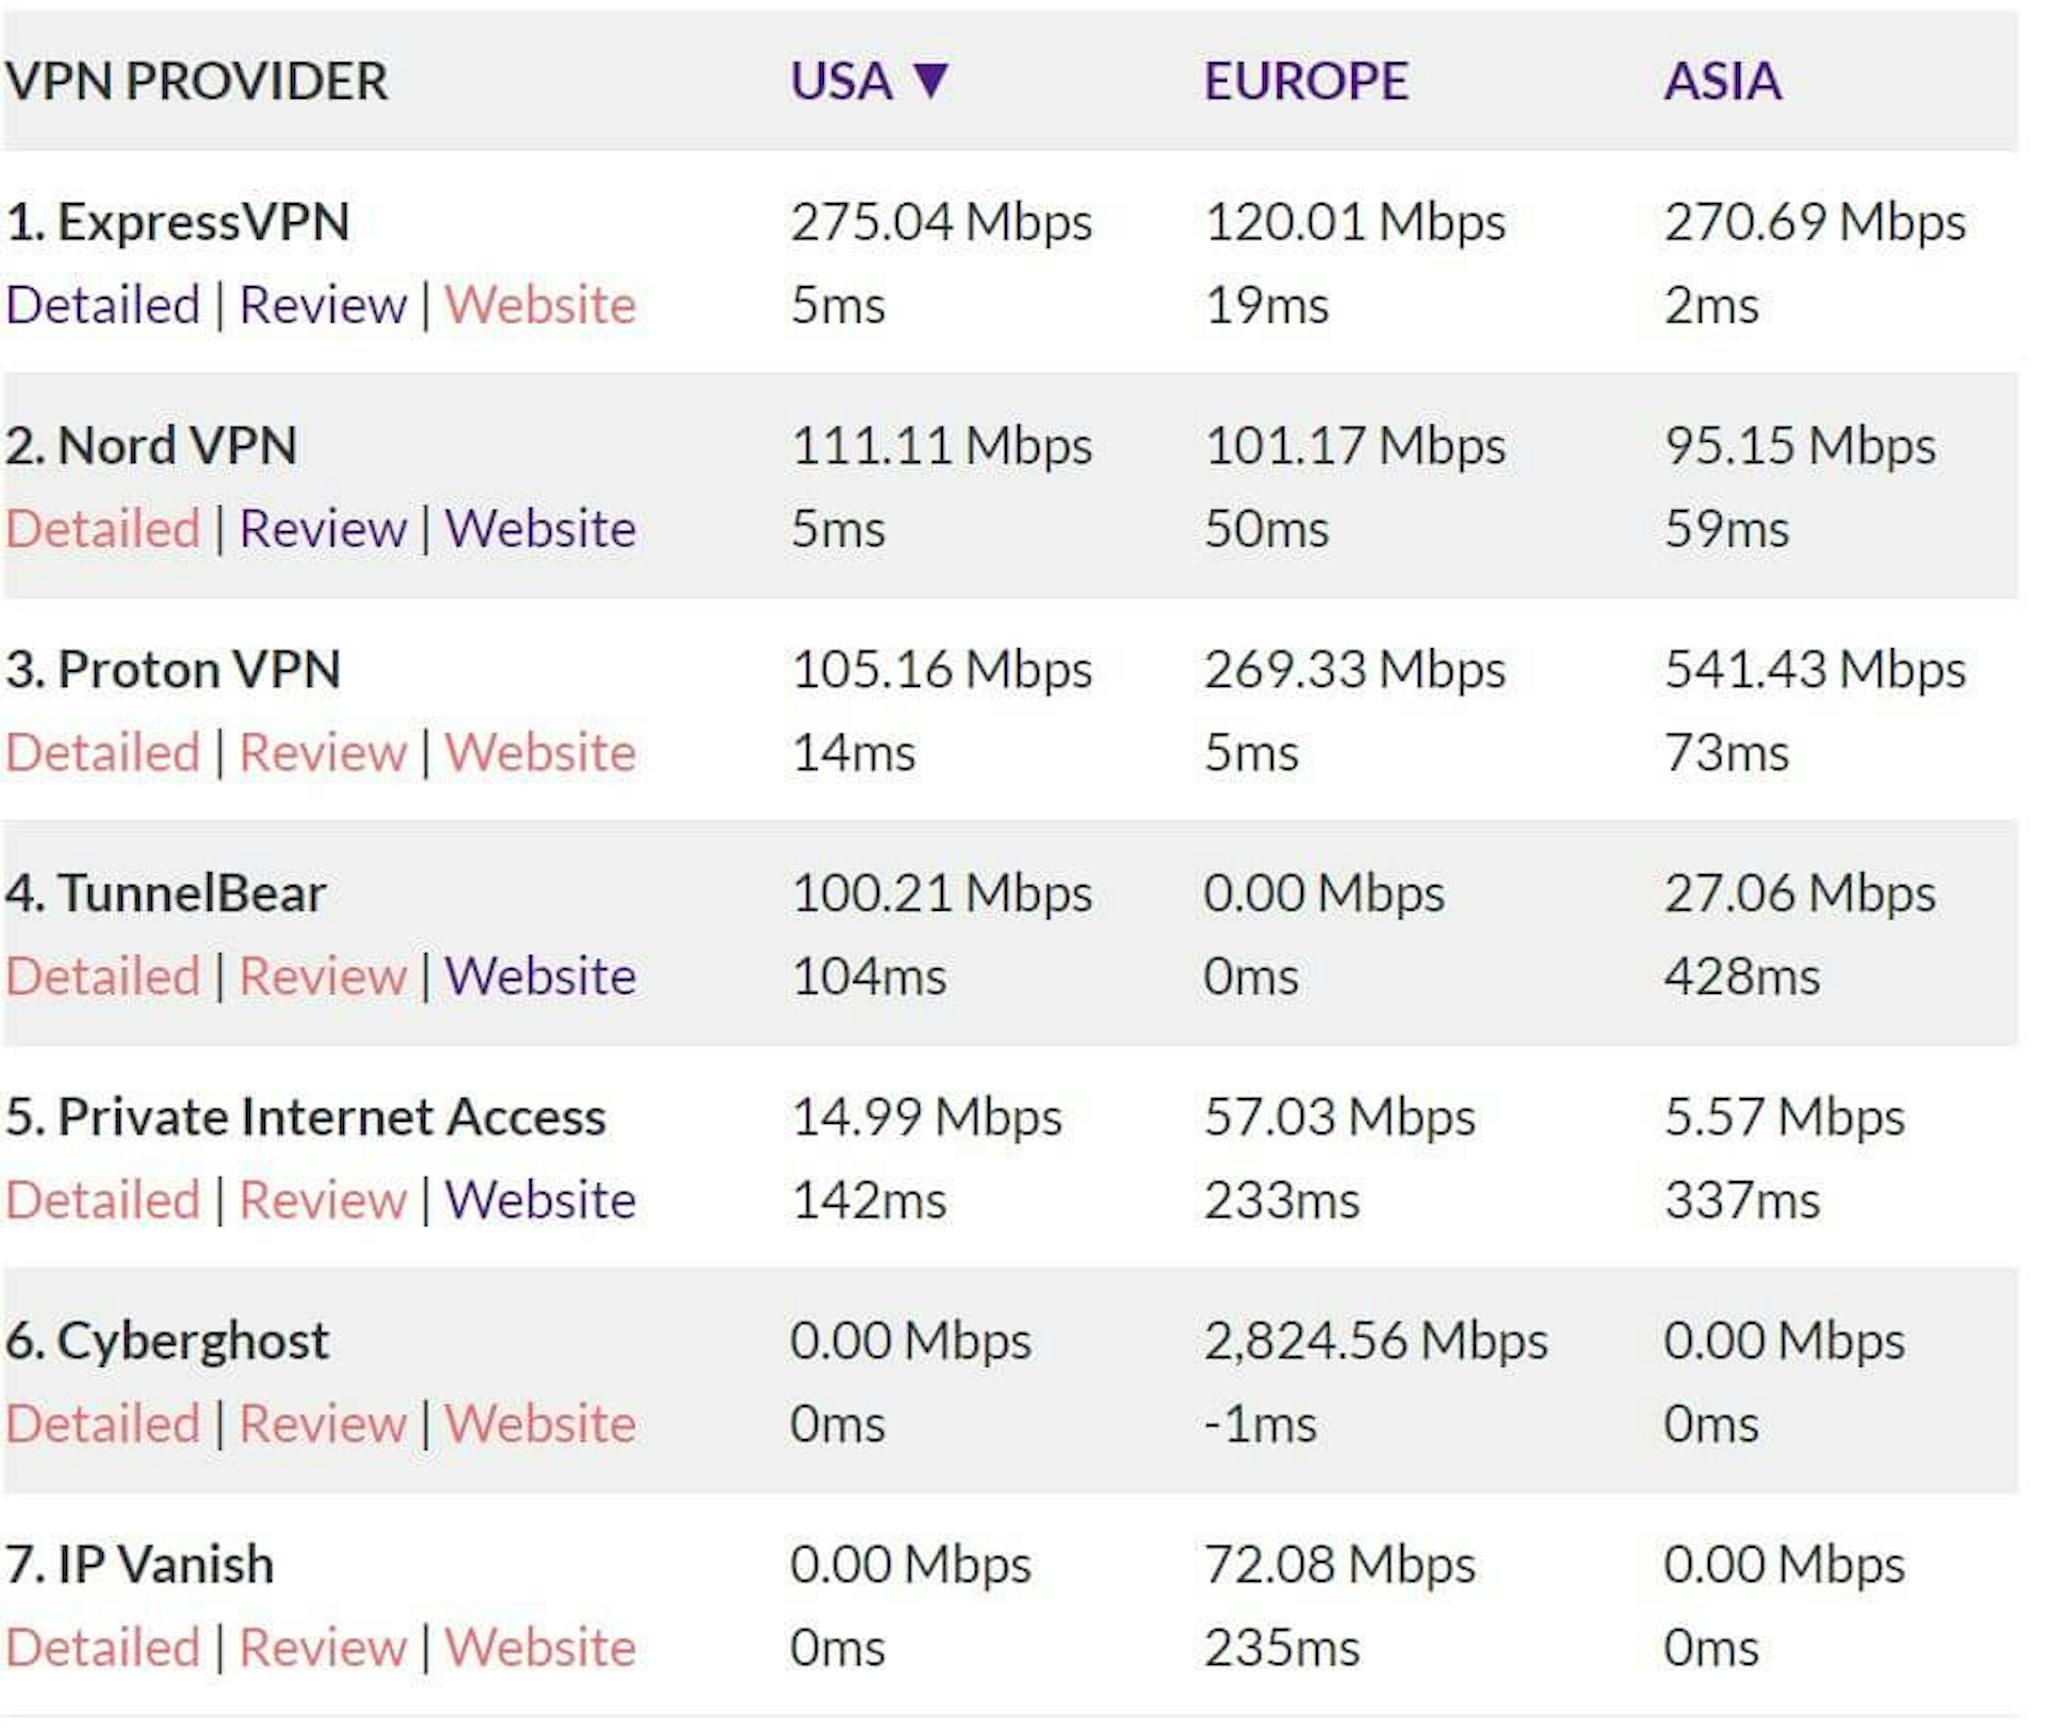This screenshot has width=2048, height=1730.
Task: Open Proton VPN Detailed link
Action: [x=103, y=752]
